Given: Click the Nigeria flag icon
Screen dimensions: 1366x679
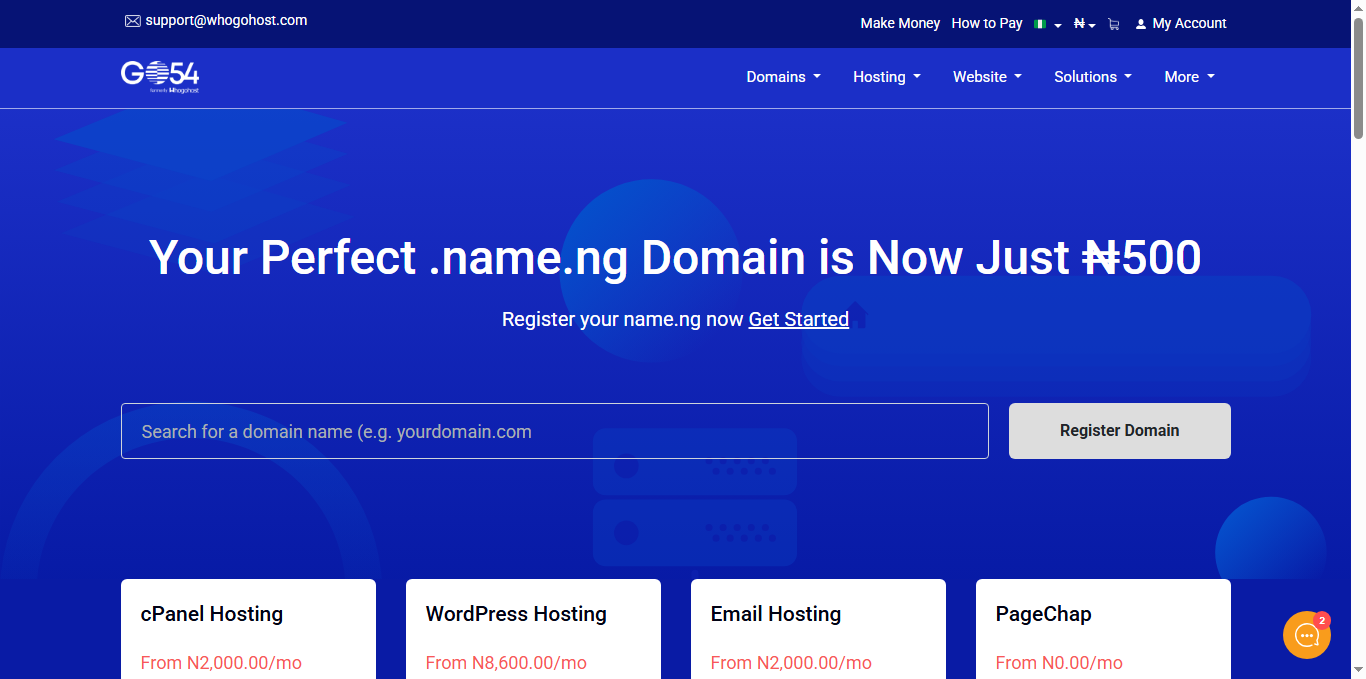Looking at the screenshot, I should (1041, 23).
